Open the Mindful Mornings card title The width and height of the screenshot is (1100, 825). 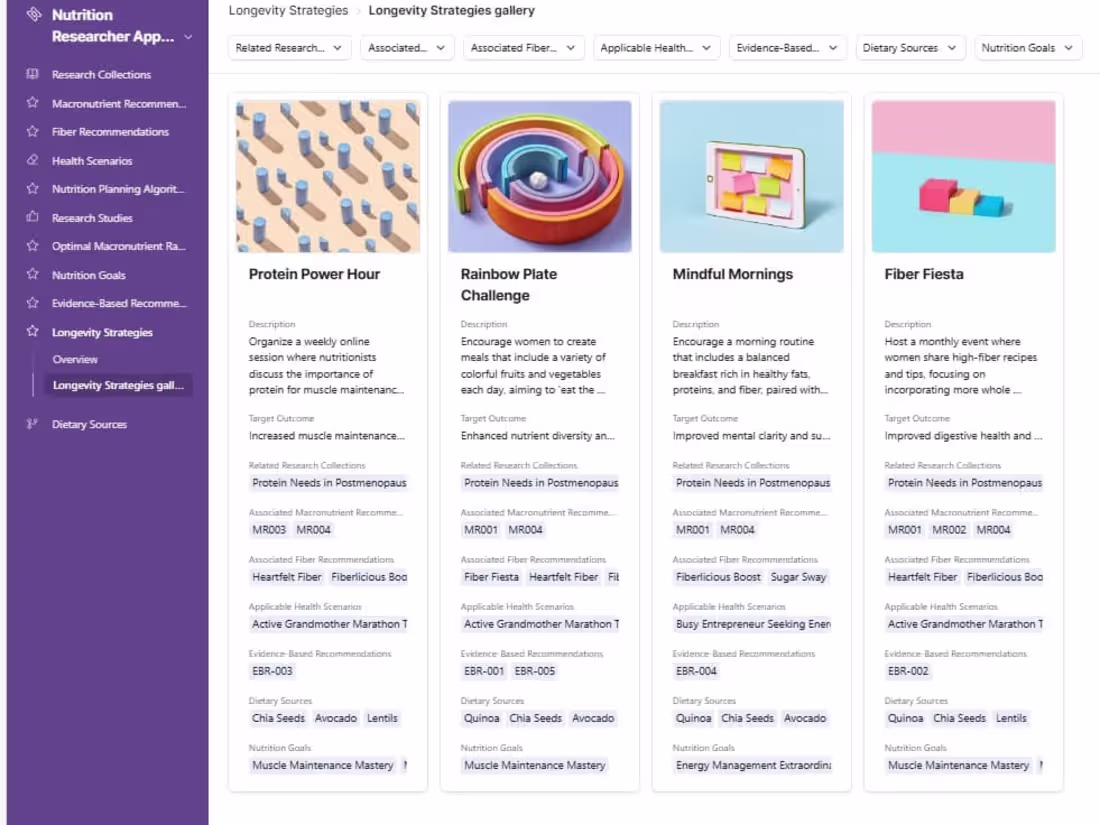[x=732, y=274]
